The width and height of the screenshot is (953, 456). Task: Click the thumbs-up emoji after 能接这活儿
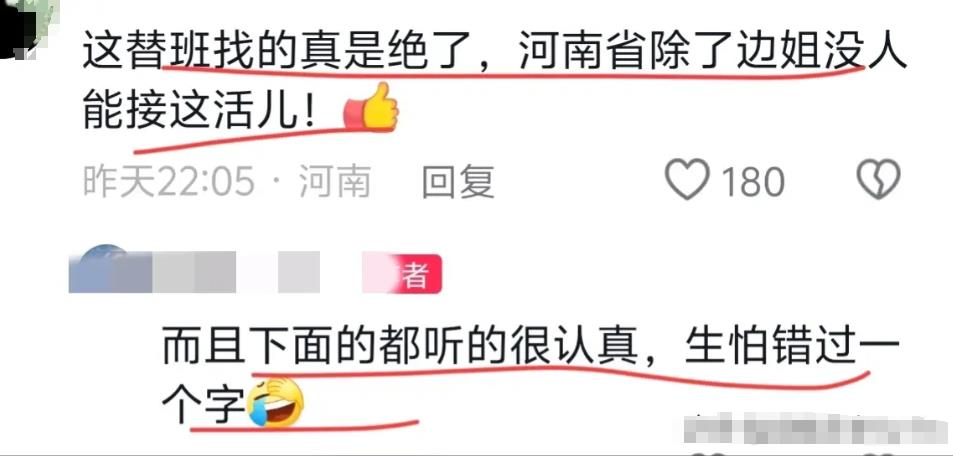click(371, 108)
